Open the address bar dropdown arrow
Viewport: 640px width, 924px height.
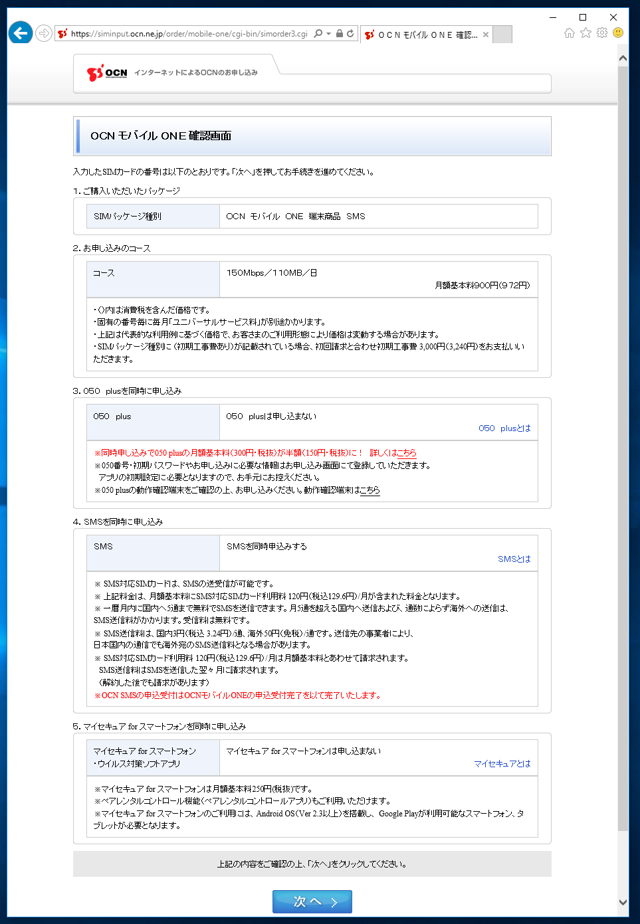tap(328, 34)
